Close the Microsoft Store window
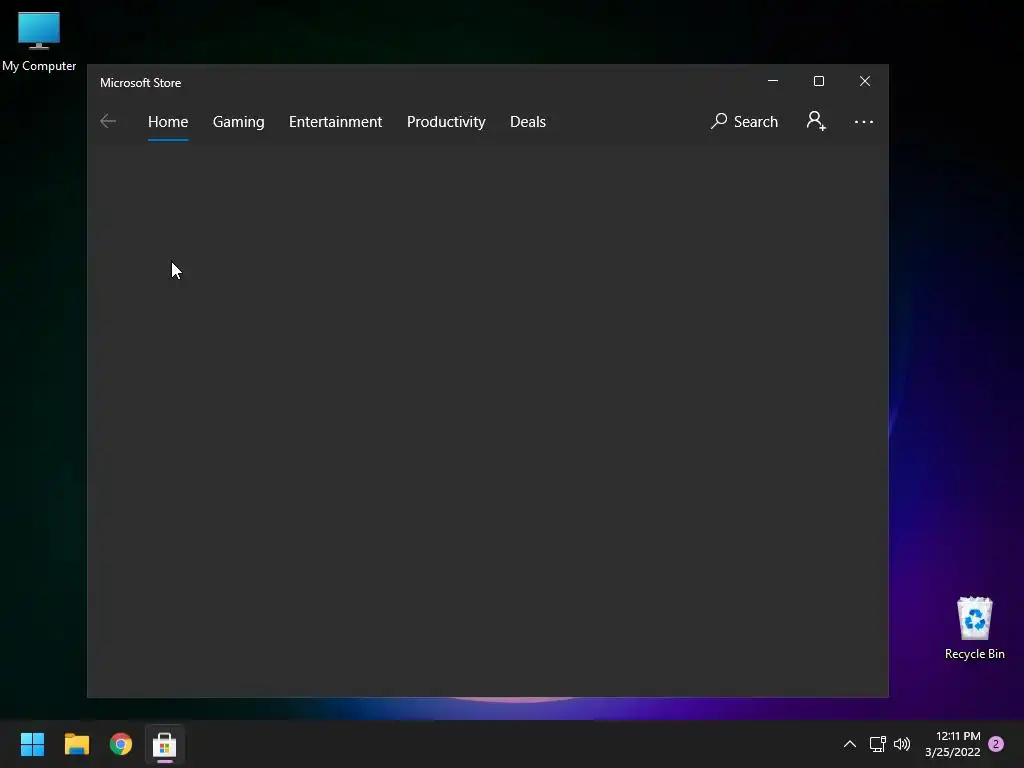The height and width of the screenshot is (768, 1024). (865, 81)
